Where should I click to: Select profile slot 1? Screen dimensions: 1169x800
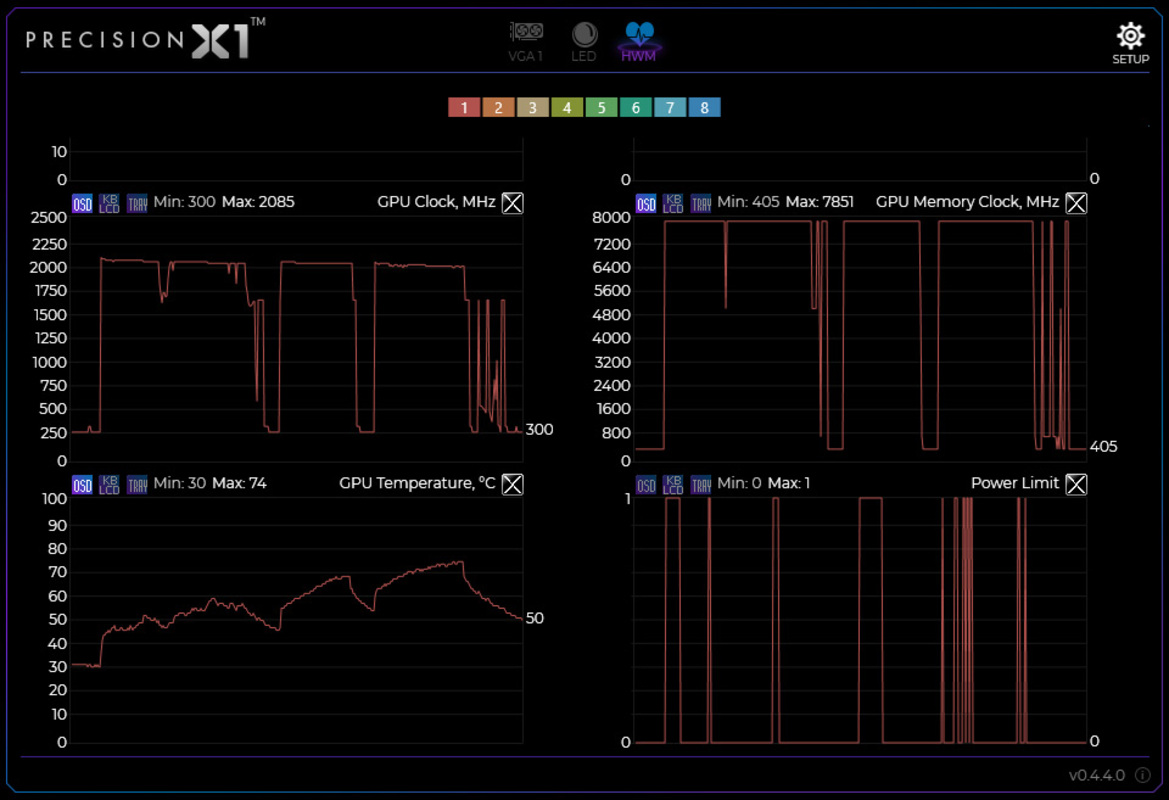coord(464,107)
